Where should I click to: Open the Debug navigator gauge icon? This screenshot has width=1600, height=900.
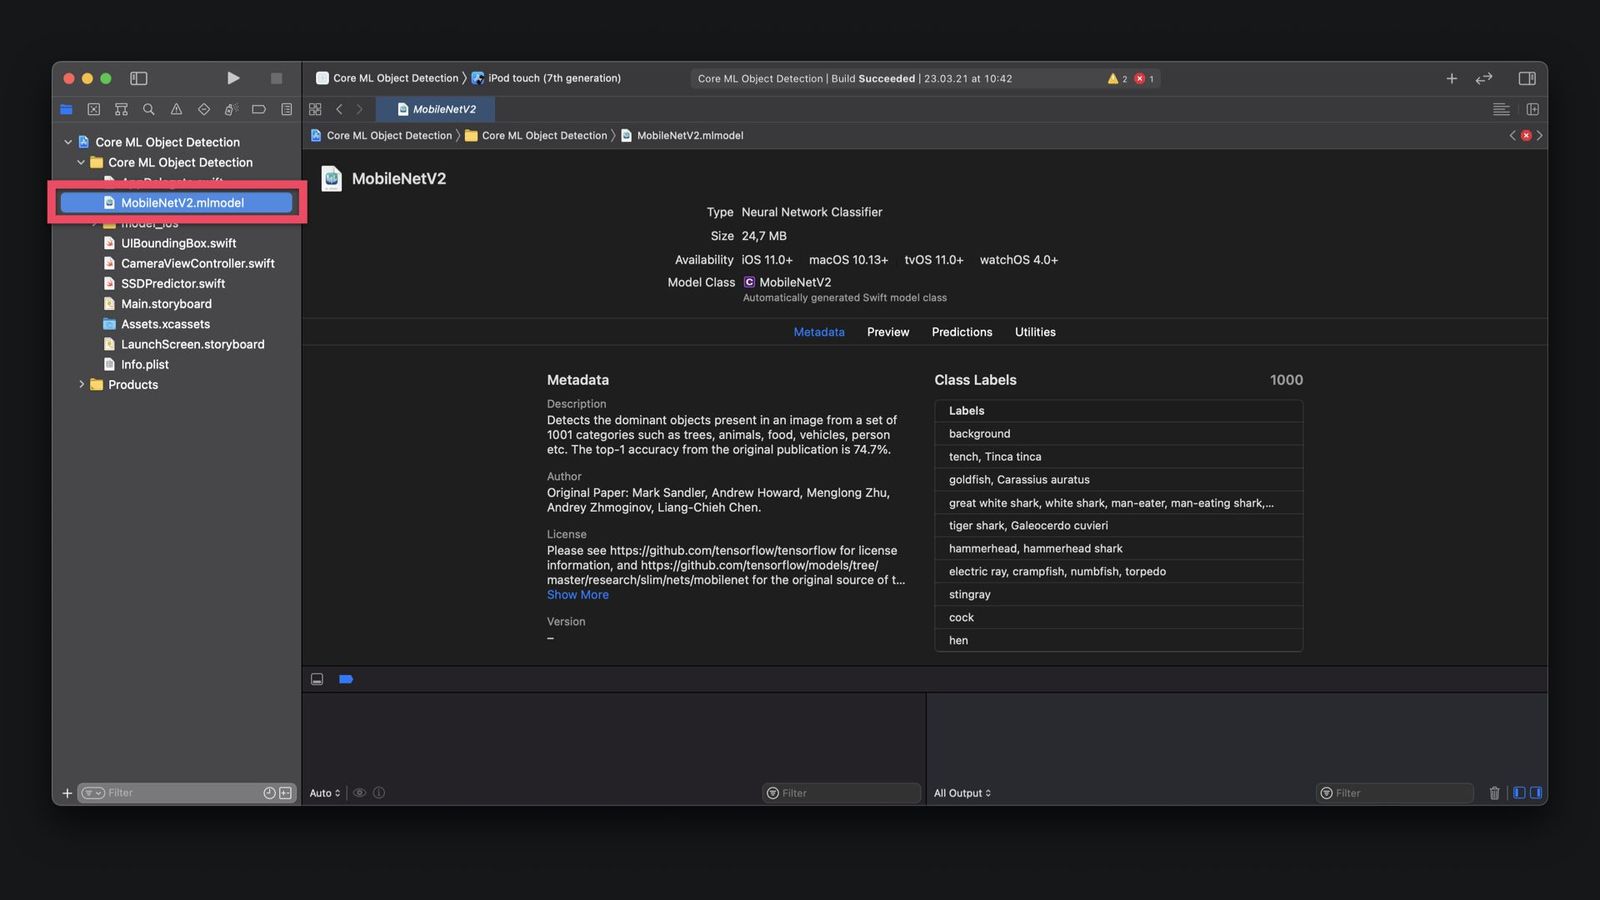tap(231, 109)
